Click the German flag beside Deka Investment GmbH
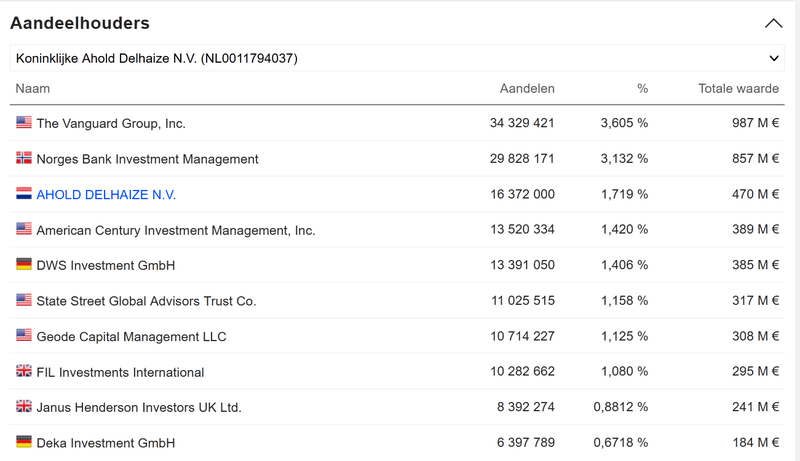Image resolution: width=800 pixels, height=461 pixels. 24,442
